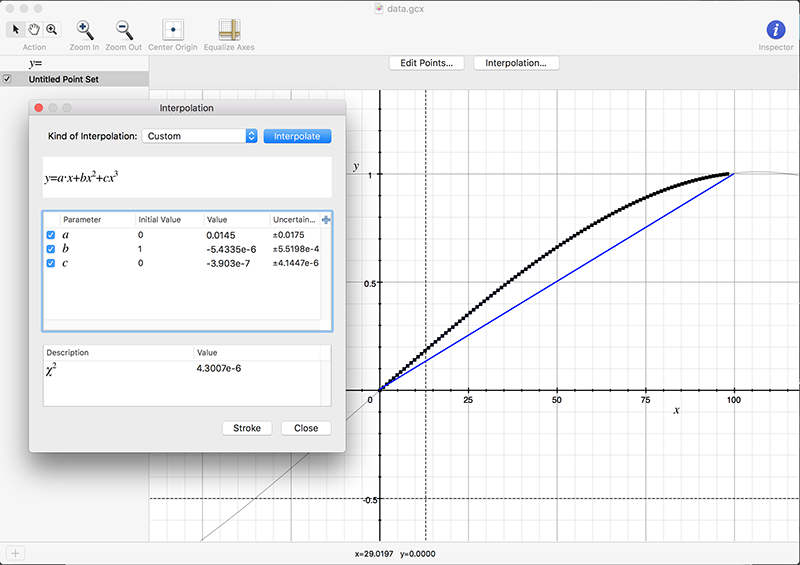Click chi-squared value 4.3007e-6
Image resolution: width=800 pixels, height=565 pixels.
tap(219, 369)
